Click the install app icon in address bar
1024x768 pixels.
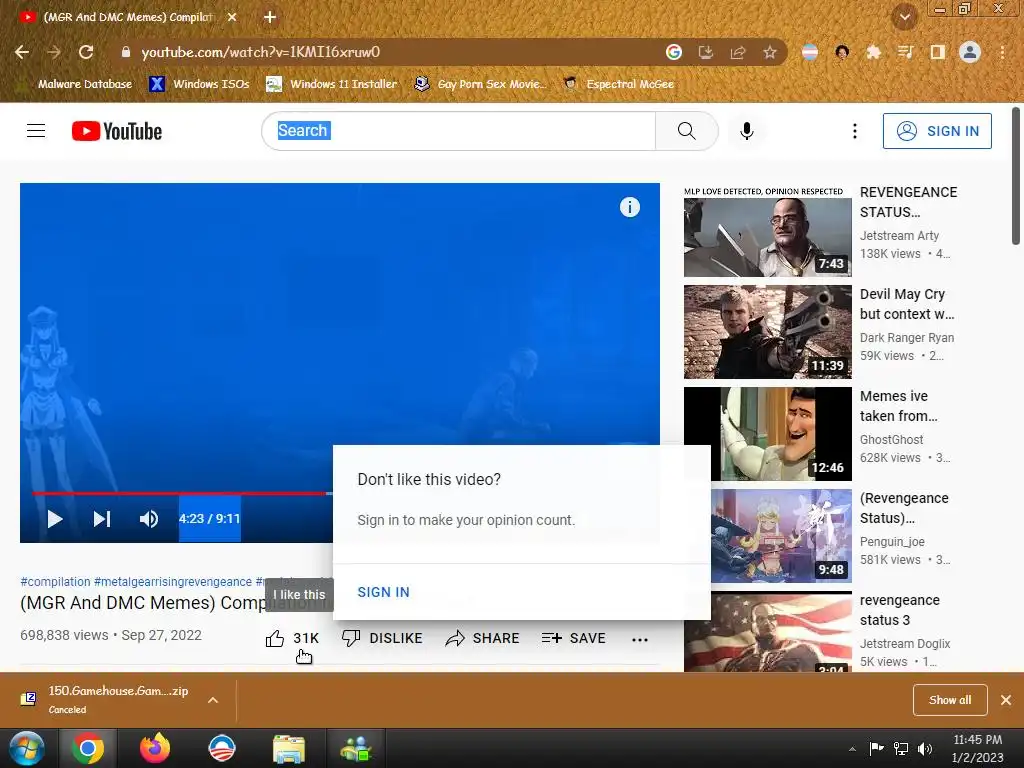coord(706,52)
